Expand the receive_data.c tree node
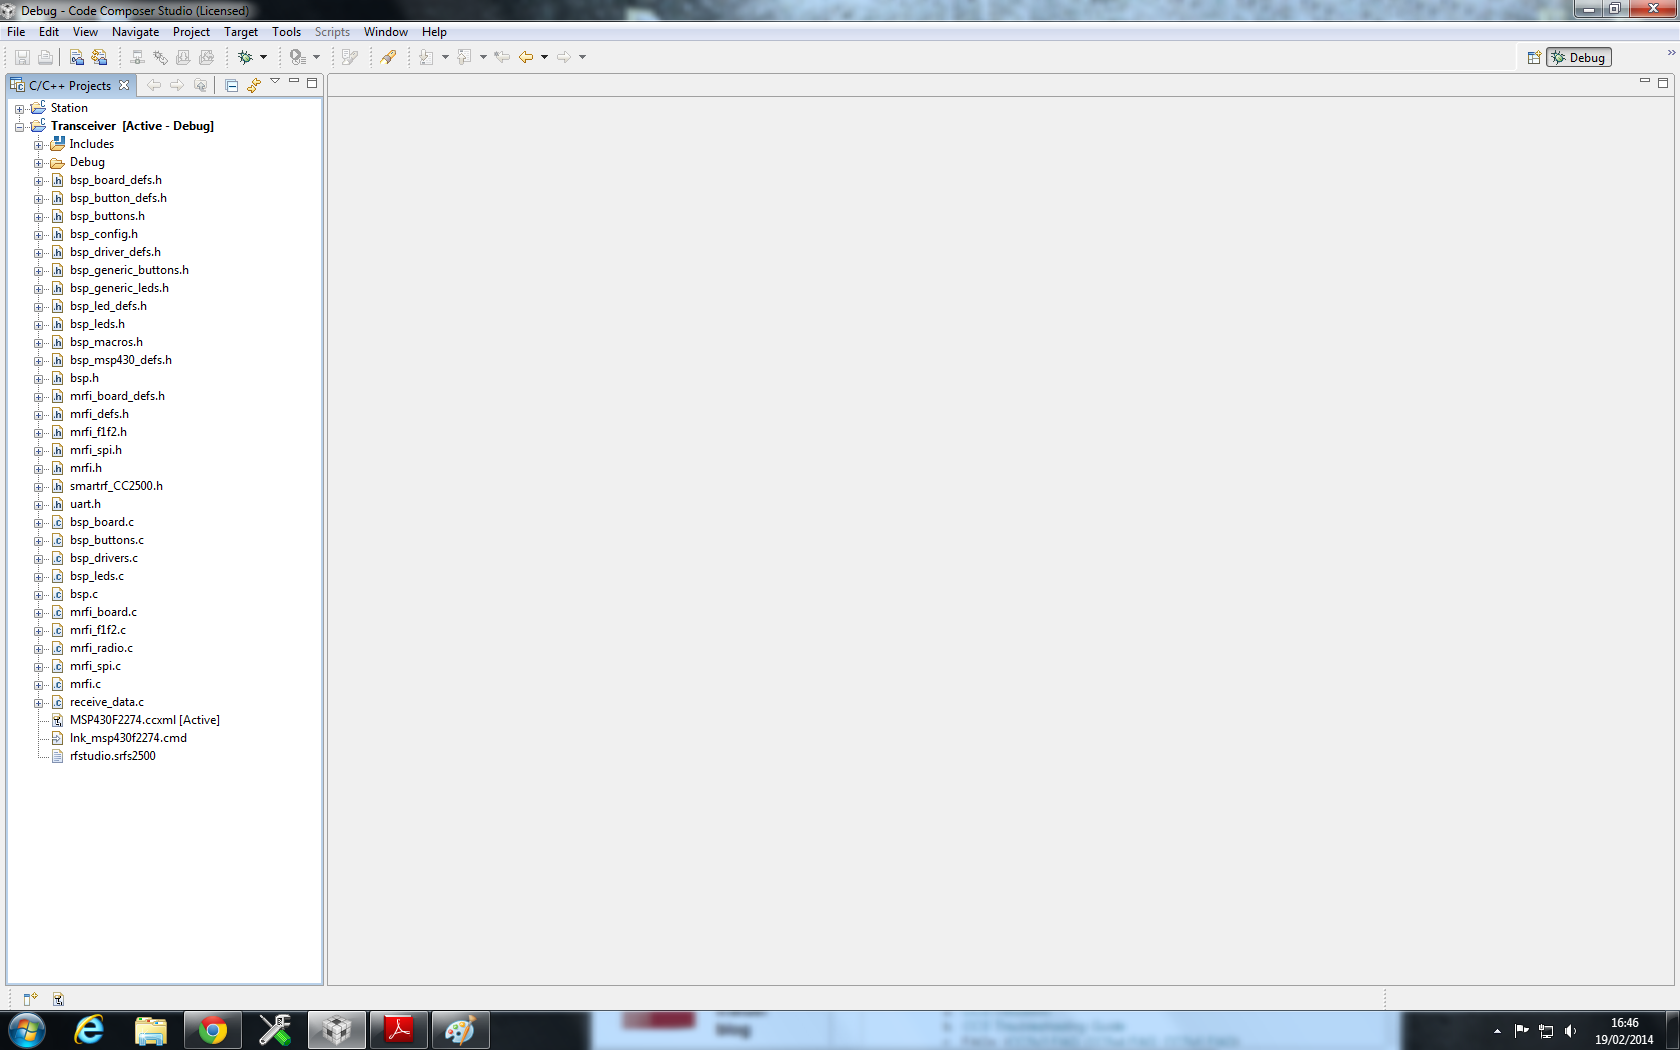 click(38, 702)
